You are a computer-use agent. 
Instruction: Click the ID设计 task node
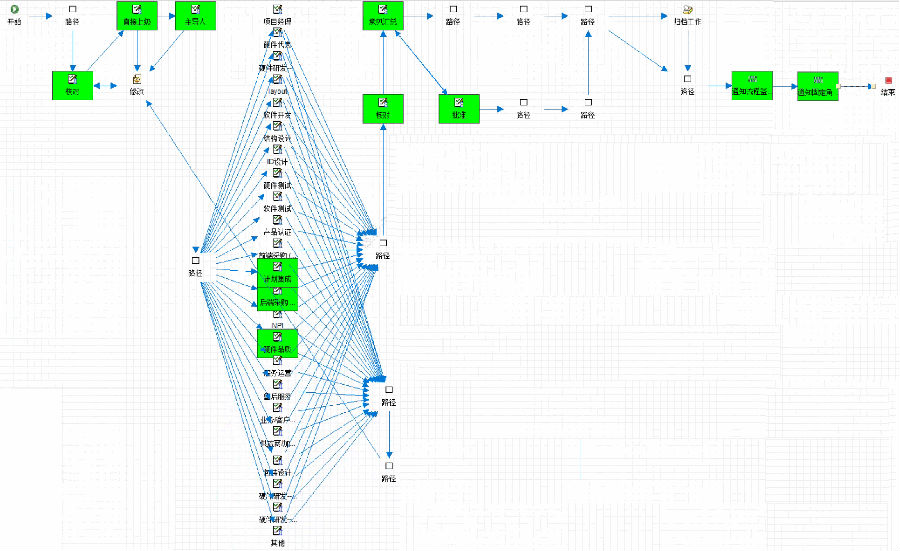(277, 150)
